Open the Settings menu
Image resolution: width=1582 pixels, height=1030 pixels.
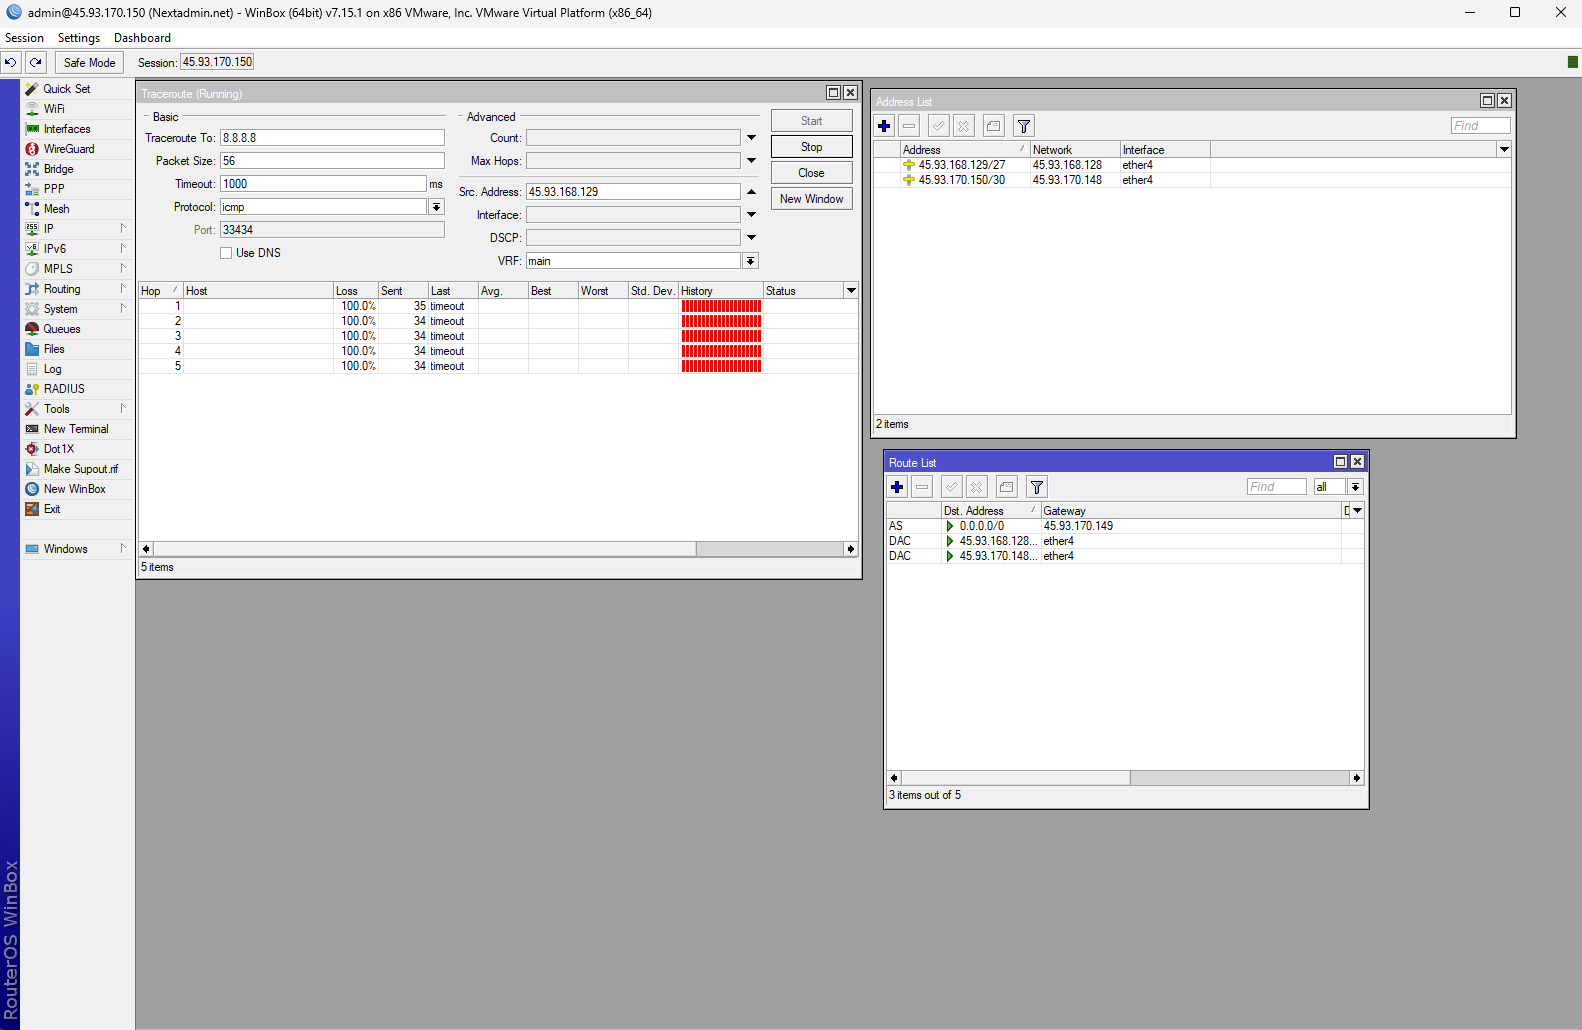point(79,38)
